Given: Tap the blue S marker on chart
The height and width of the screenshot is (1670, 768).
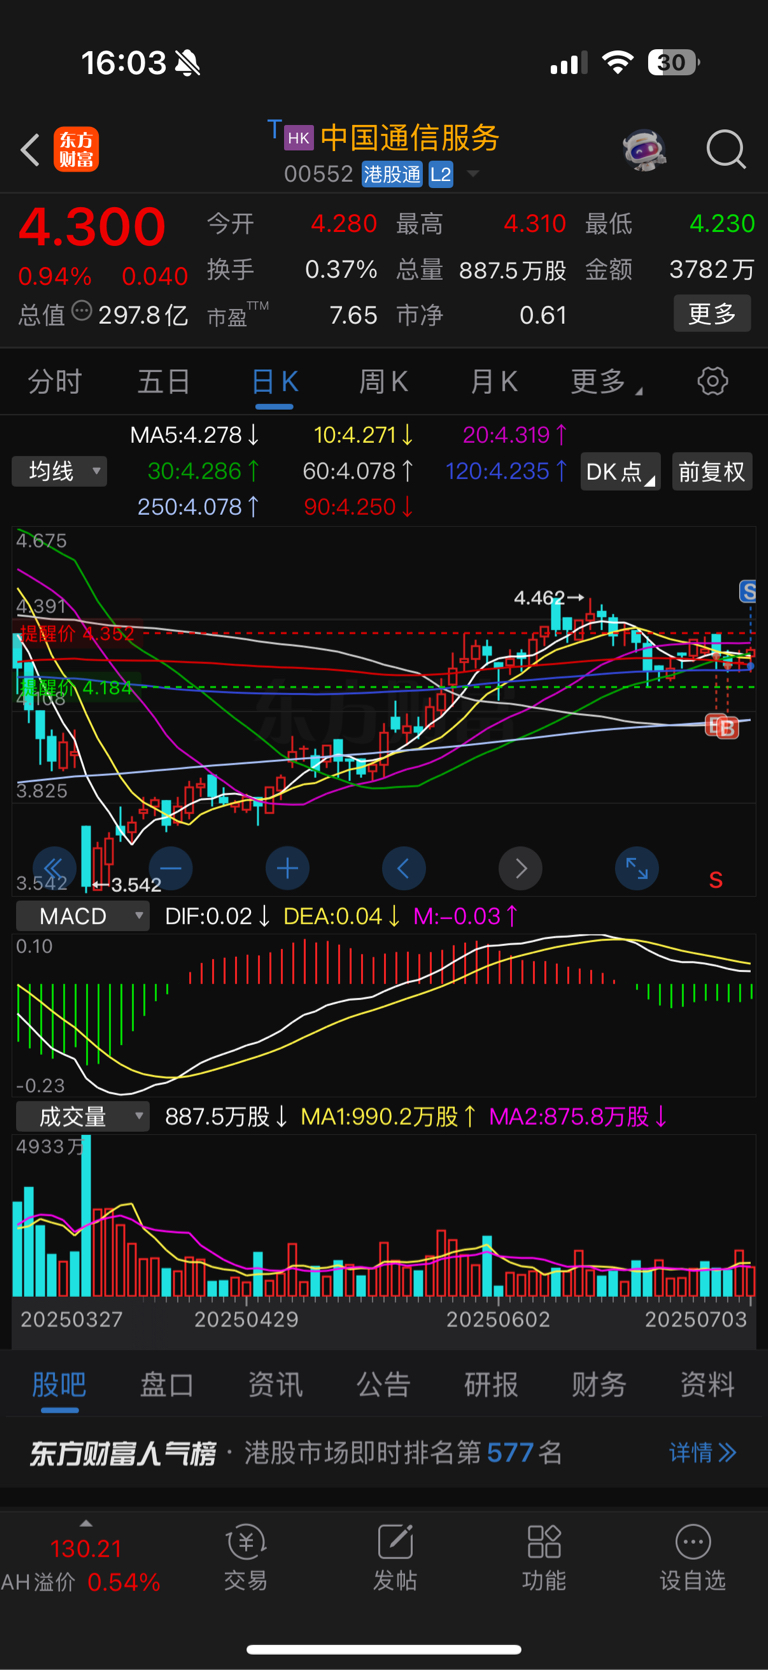Looking at the screenshot, I should (x=748, y=591).
